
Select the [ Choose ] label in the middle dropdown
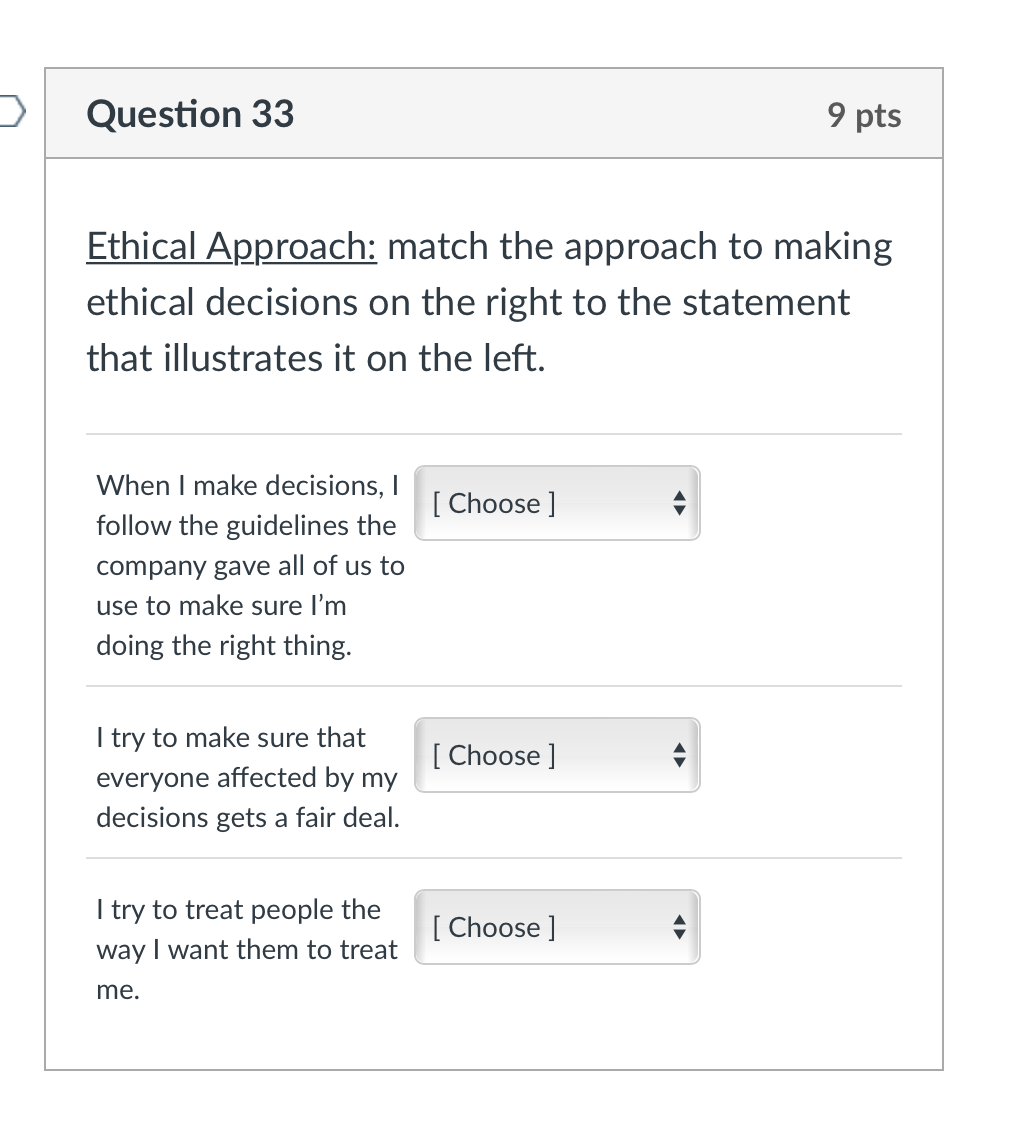point(492,755)
